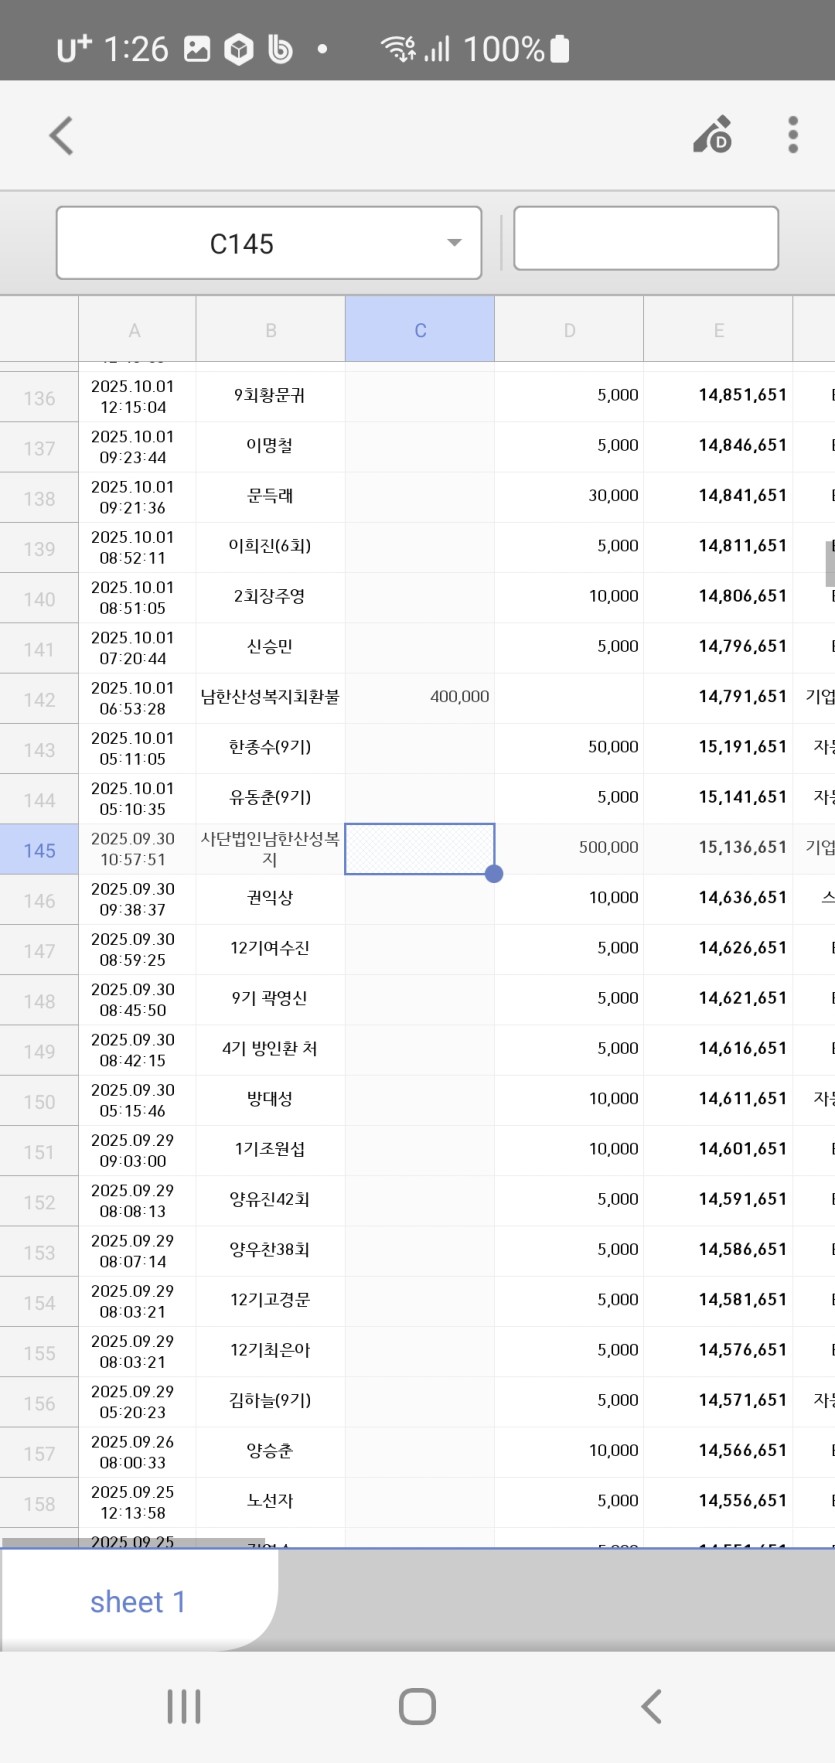The width and height of the screenshot is (835, 1763).
Task: Select row 142 header
Action: click(x=39, y=699)
